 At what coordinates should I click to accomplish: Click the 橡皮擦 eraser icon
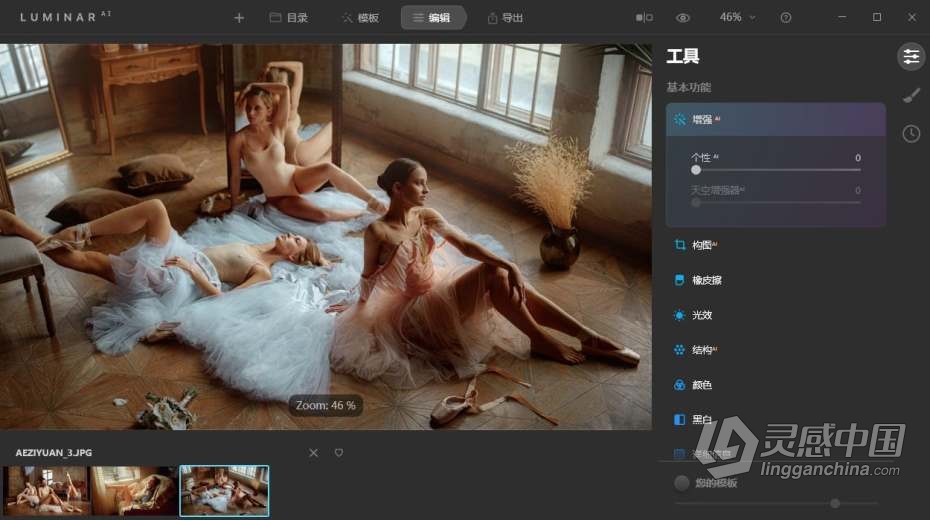[680, 280]
